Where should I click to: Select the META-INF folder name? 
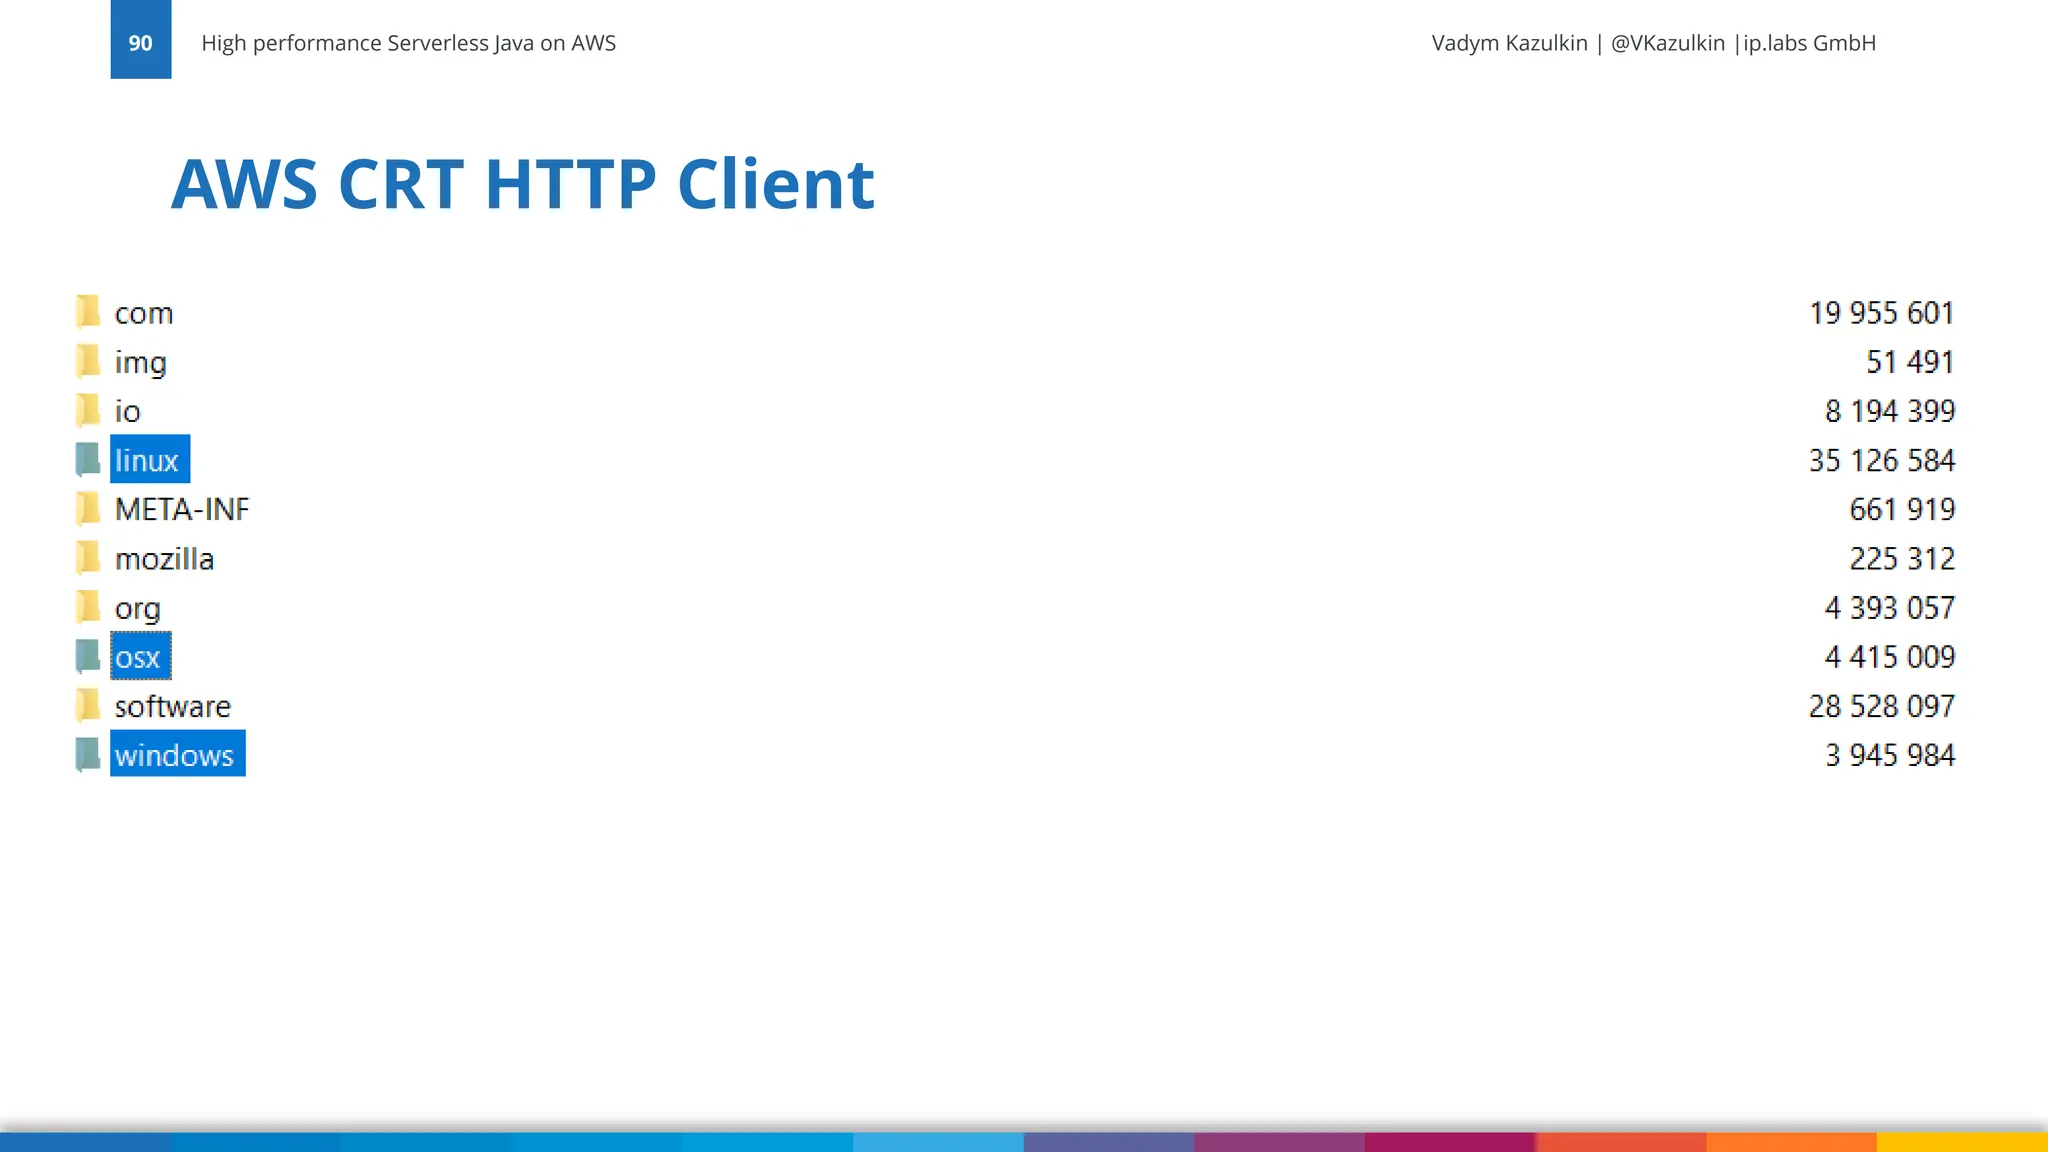tap(182, 509)
